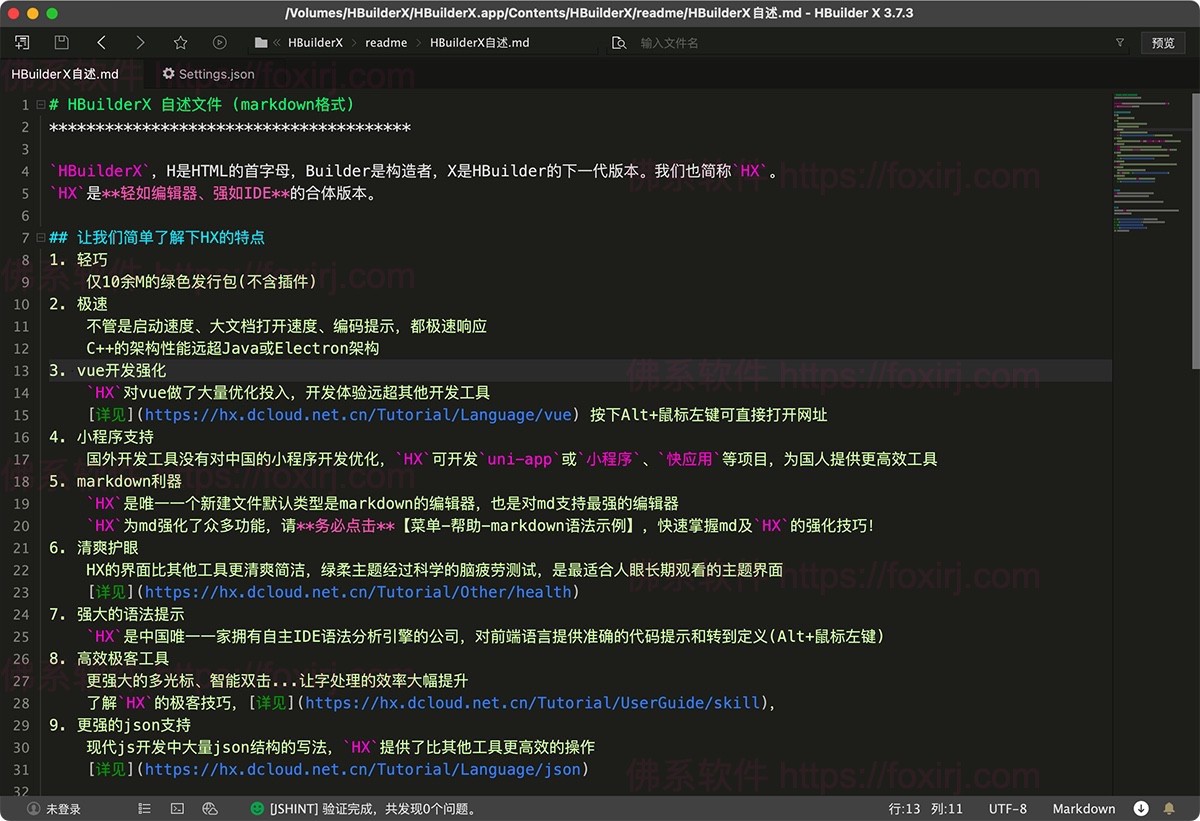The image size is (1200, 821).
Task: Click the run play icon
Action: (x=220, y=43)
